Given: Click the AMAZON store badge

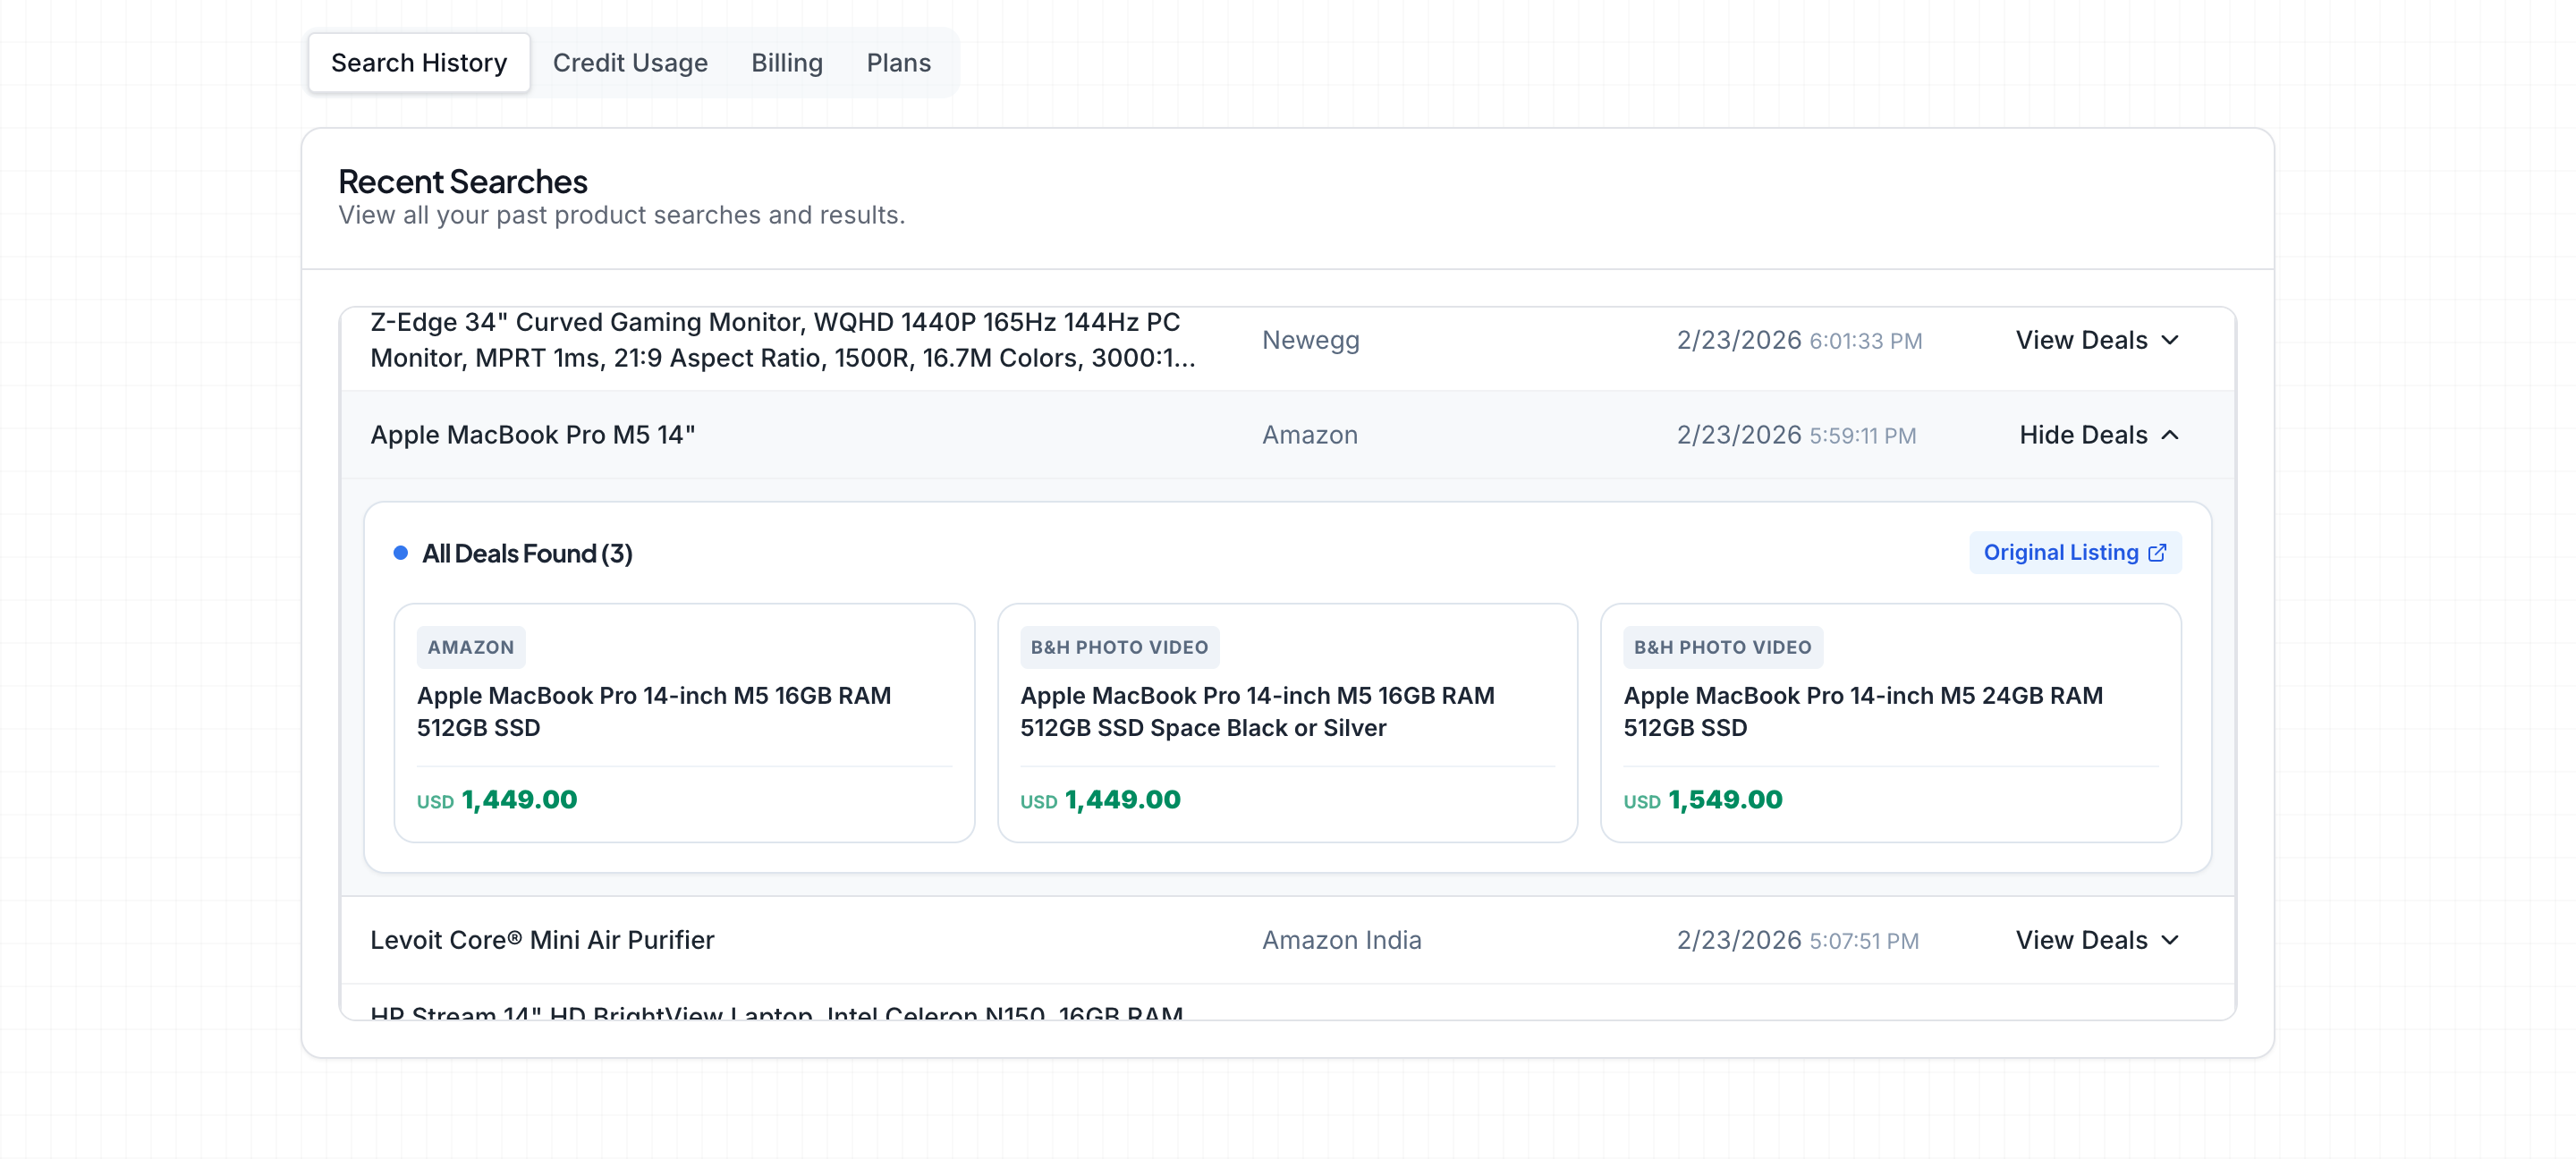Looking at the screenshot, I should [470, 647].
